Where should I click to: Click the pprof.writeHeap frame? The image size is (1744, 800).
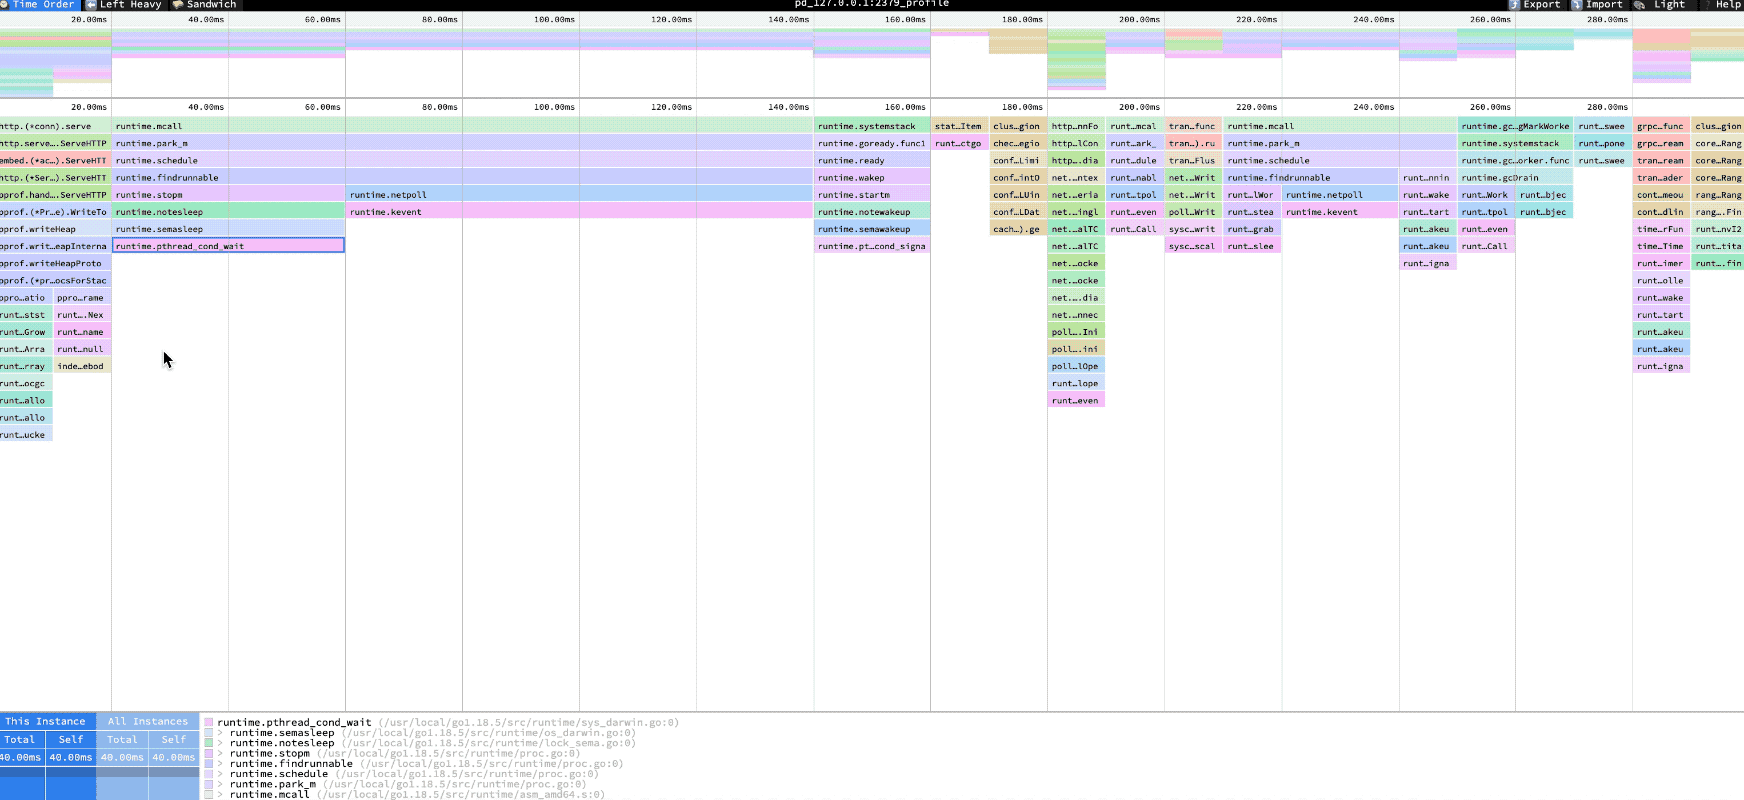(x=55, y=229)
